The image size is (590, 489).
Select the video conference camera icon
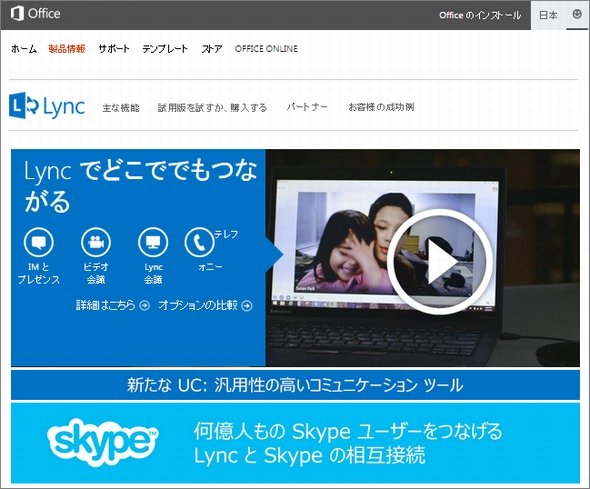click(96, 242)
